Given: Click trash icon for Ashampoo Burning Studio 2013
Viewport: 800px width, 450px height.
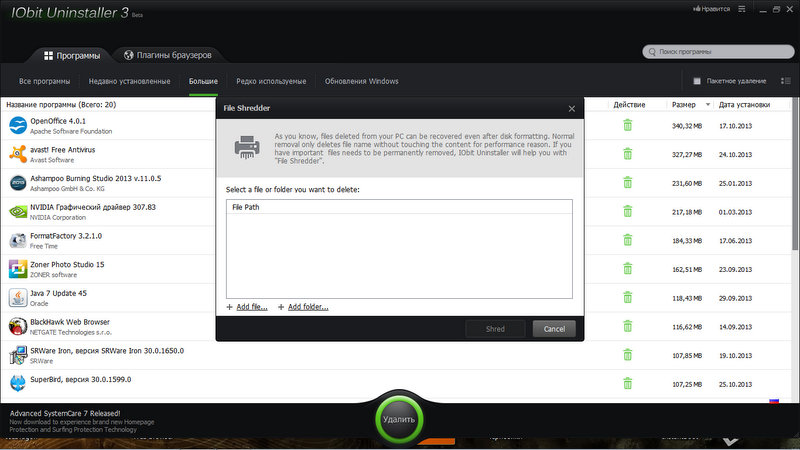Looking at the screenshot, I should (628, 183).
